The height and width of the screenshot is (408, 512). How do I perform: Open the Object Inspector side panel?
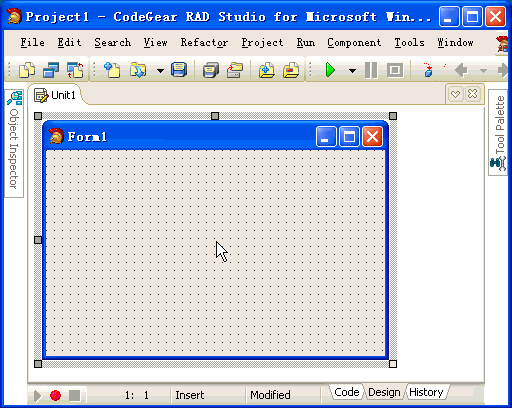coord(14,144)
